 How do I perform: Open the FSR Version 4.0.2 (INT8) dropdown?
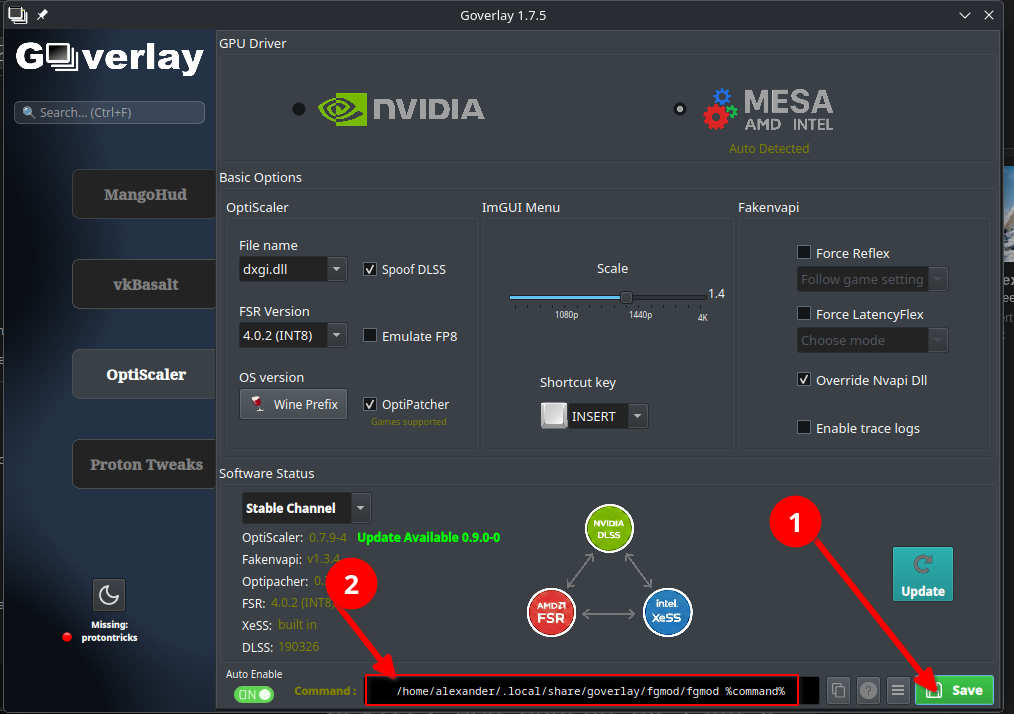pyautogui.click(x=293, y=335)
